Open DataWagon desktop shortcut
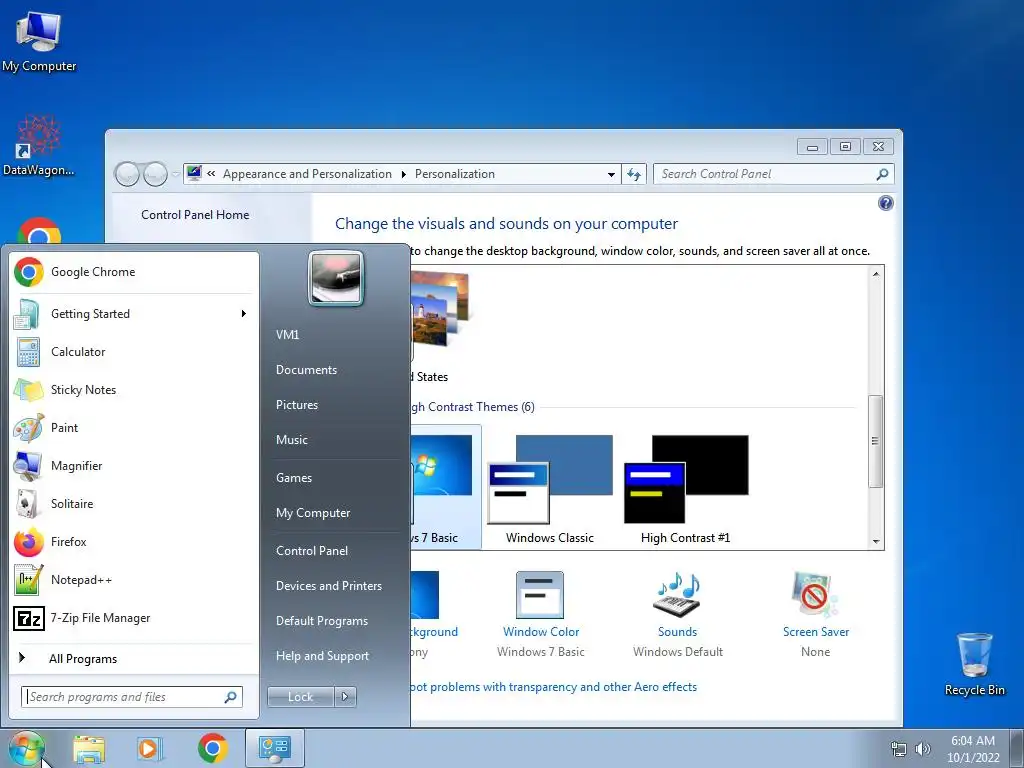The image size is (1024, 768). (x=38, y=146)
